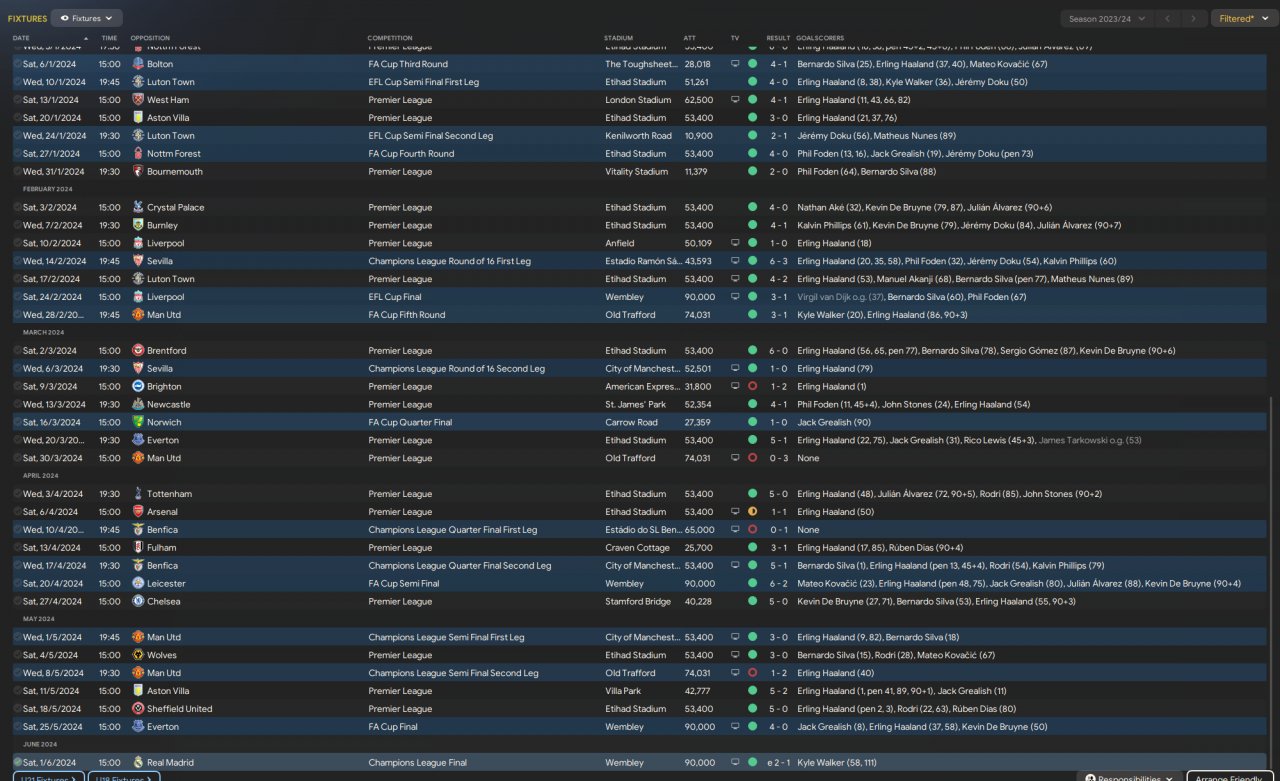Click the TV icon on the Brighton row

coord(735,387)
